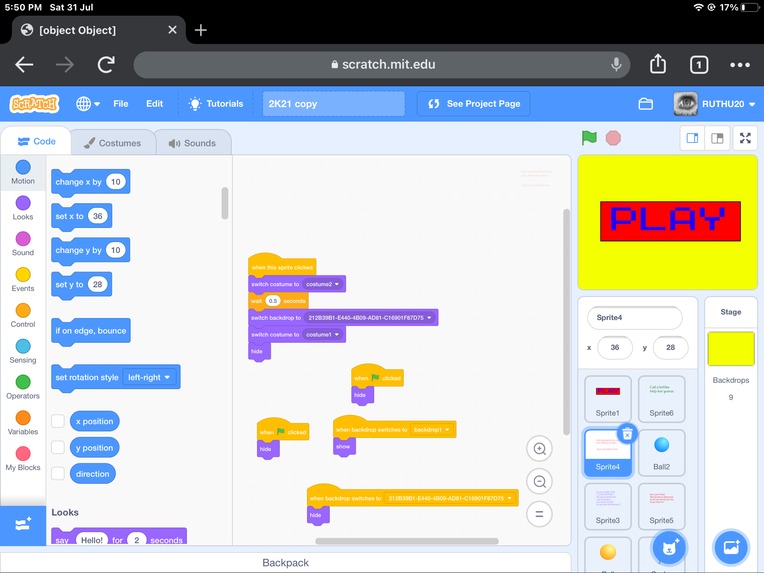Switch to small stage layout
The height and width of the screenshot is (573, 764).
pos(692,138)
